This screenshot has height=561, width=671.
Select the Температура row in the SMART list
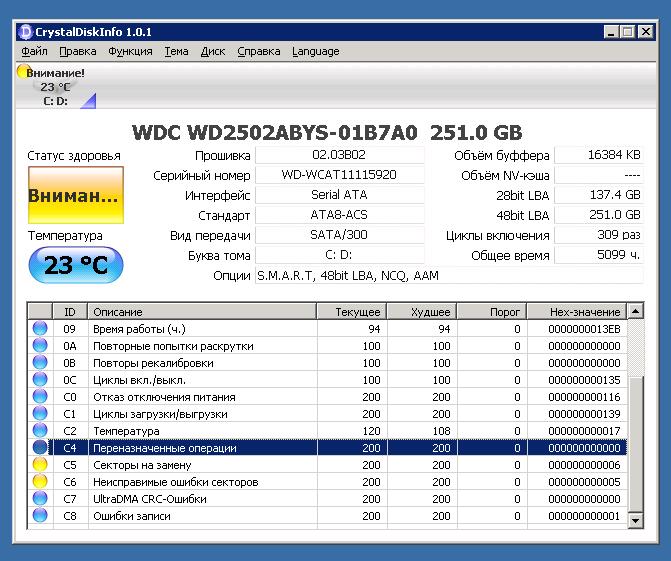(x=327, y=430)
